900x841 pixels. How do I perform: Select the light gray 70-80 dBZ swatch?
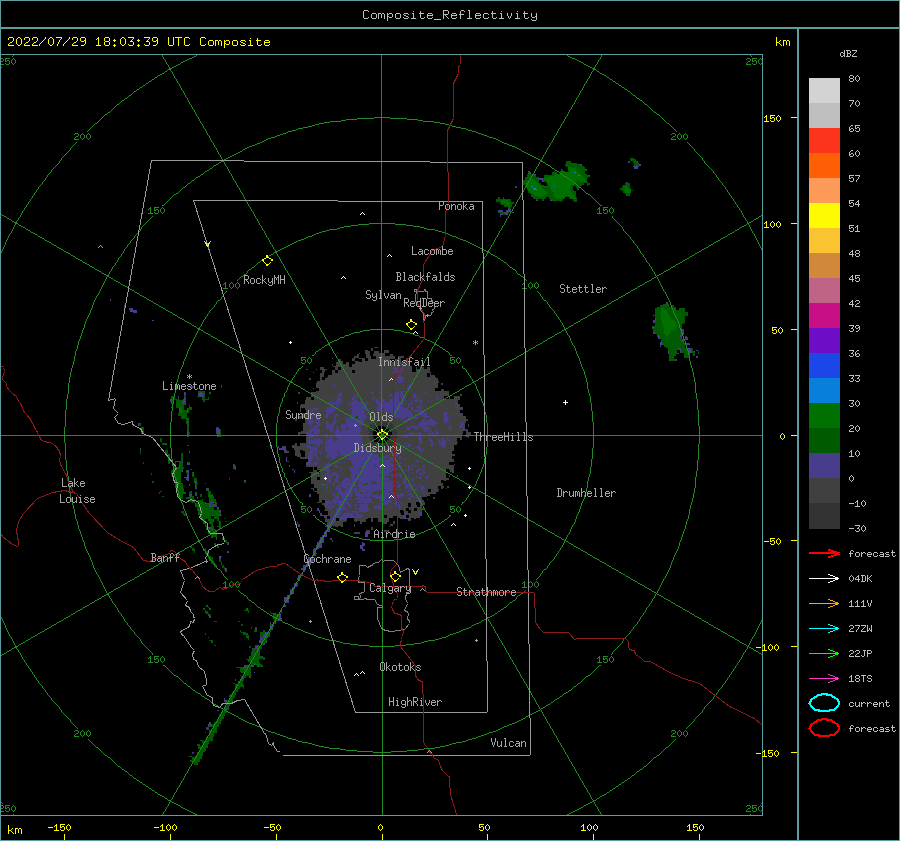pos(824,91)
